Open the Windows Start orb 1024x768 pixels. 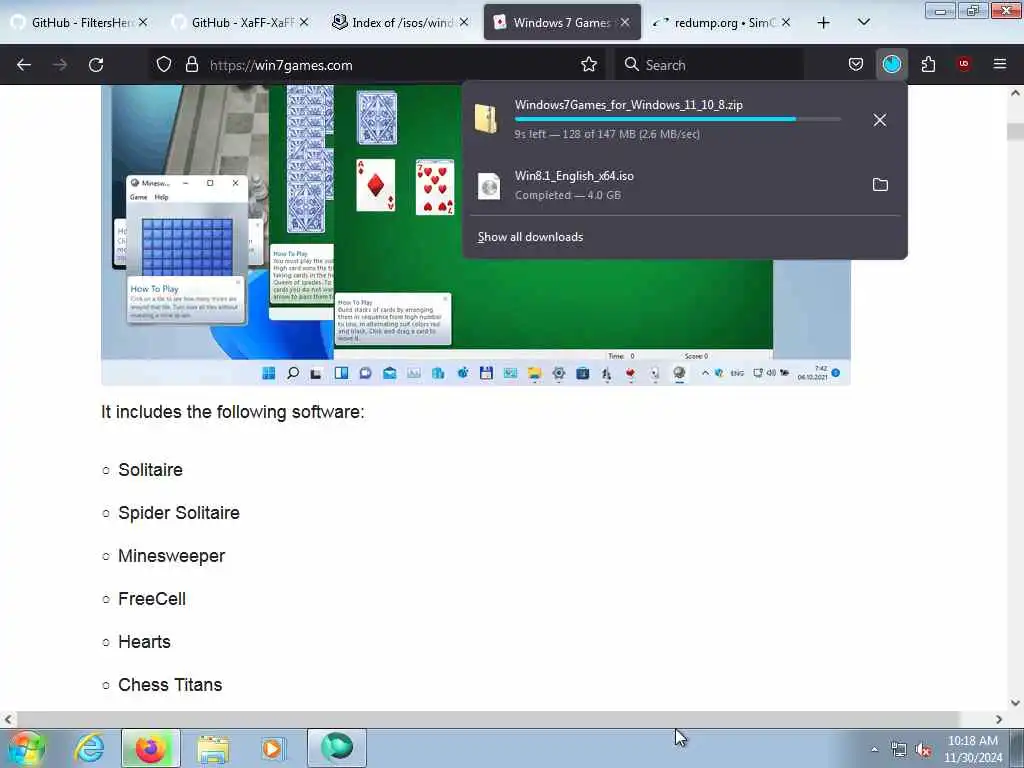(26, 748)
